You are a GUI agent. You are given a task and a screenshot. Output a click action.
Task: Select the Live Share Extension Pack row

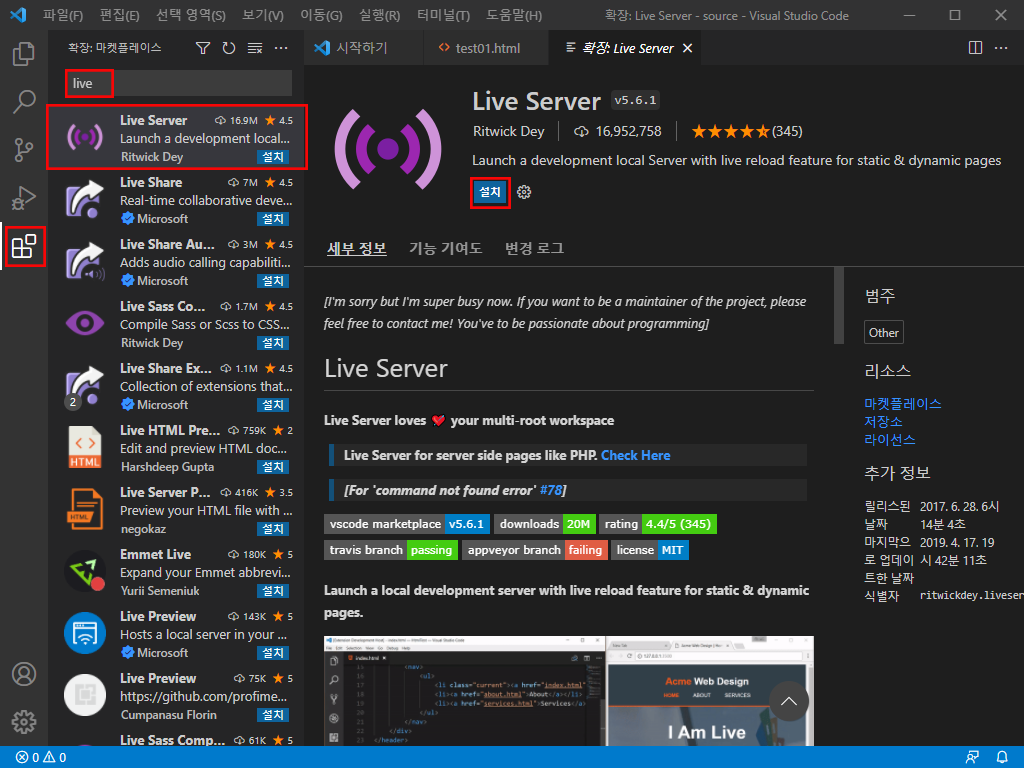[176, 387]
